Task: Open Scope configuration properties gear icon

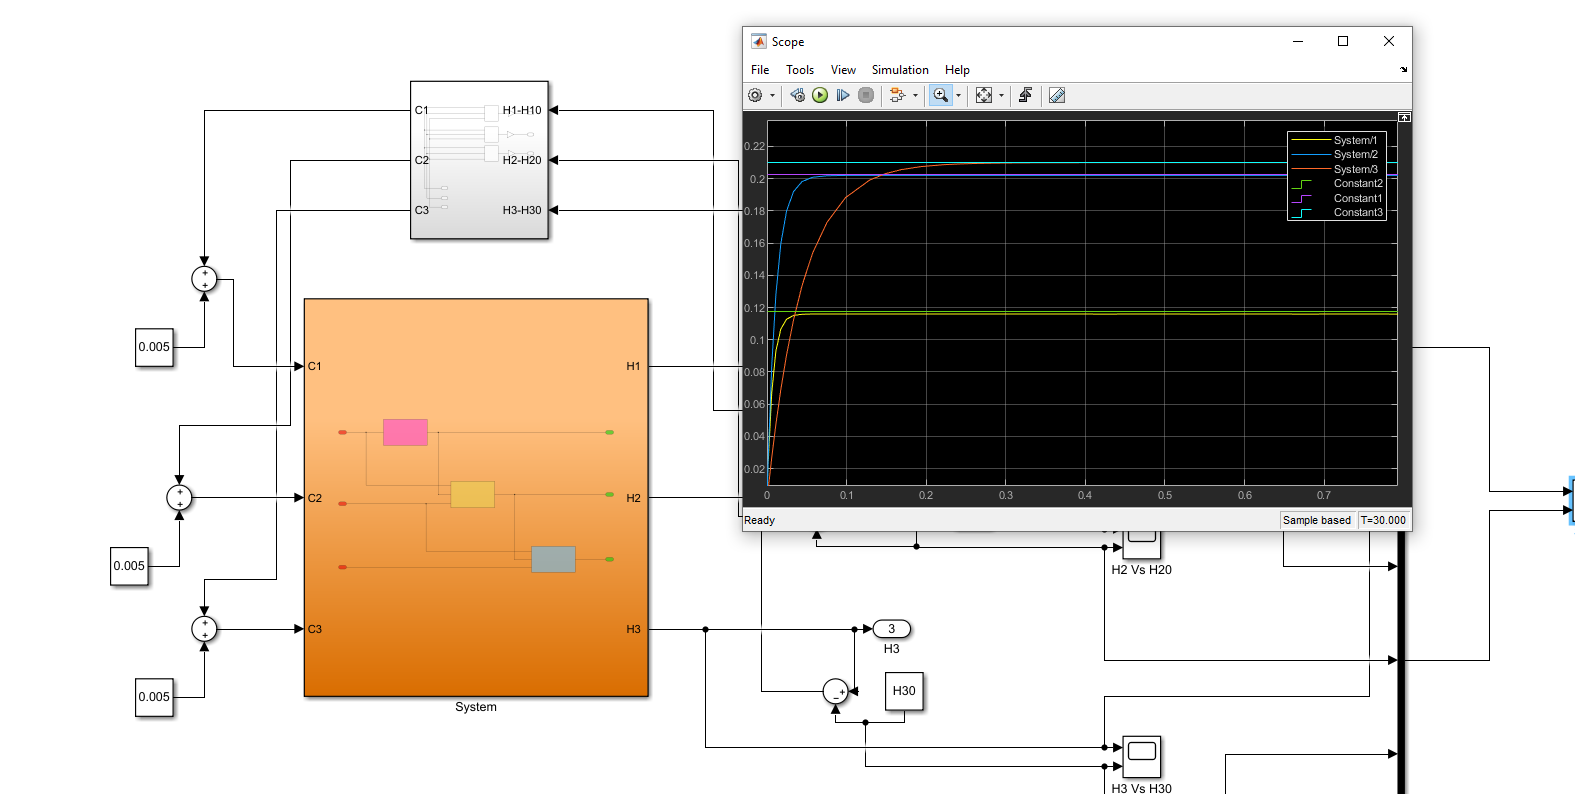Action: click(x=755, y=95)
